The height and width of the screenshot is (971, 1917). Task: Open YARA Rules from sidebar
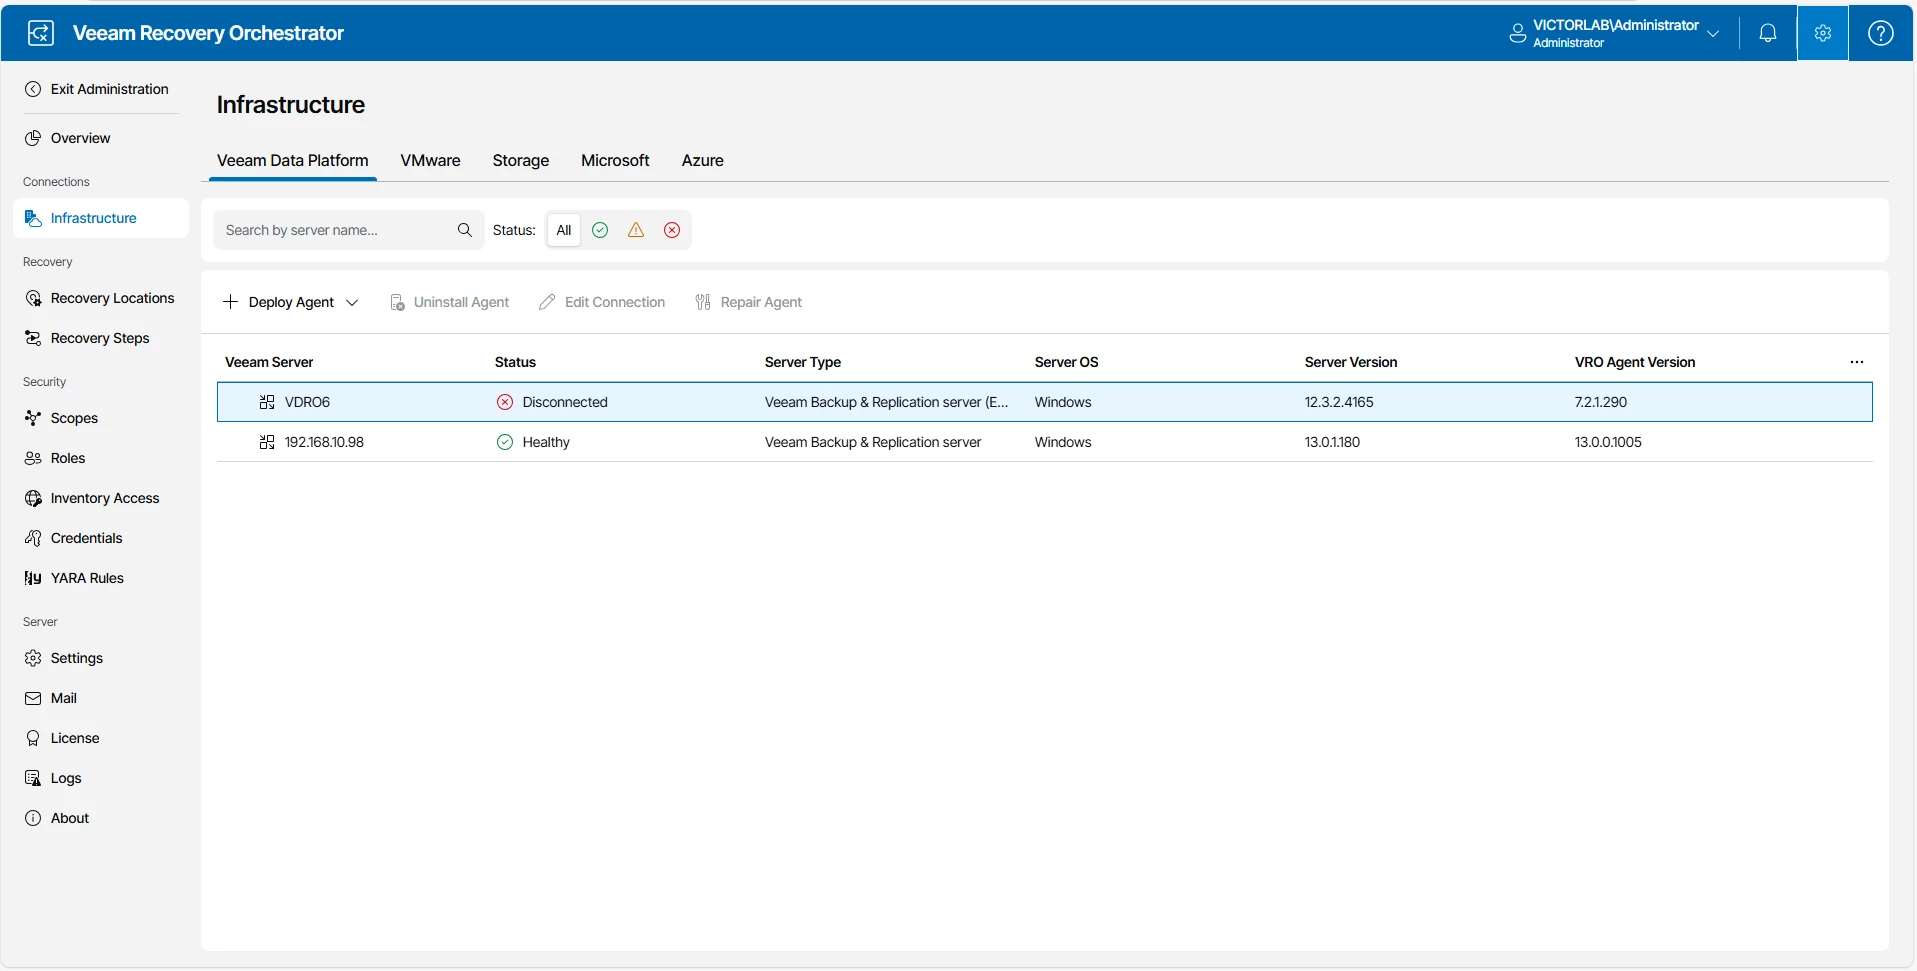tap(87, 578)
